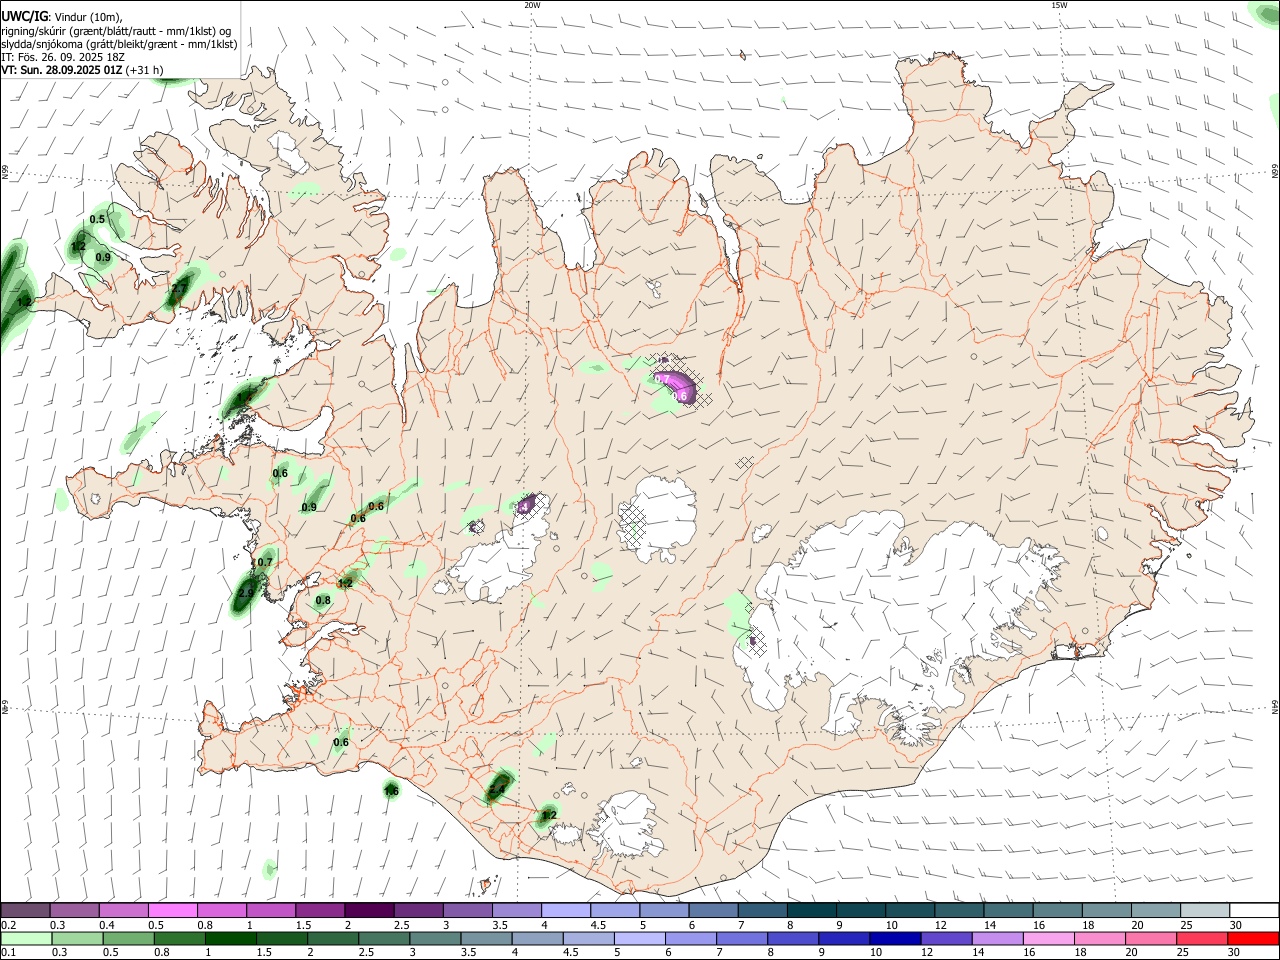Click the small purple snow patch labelled .4

[527, 506]
